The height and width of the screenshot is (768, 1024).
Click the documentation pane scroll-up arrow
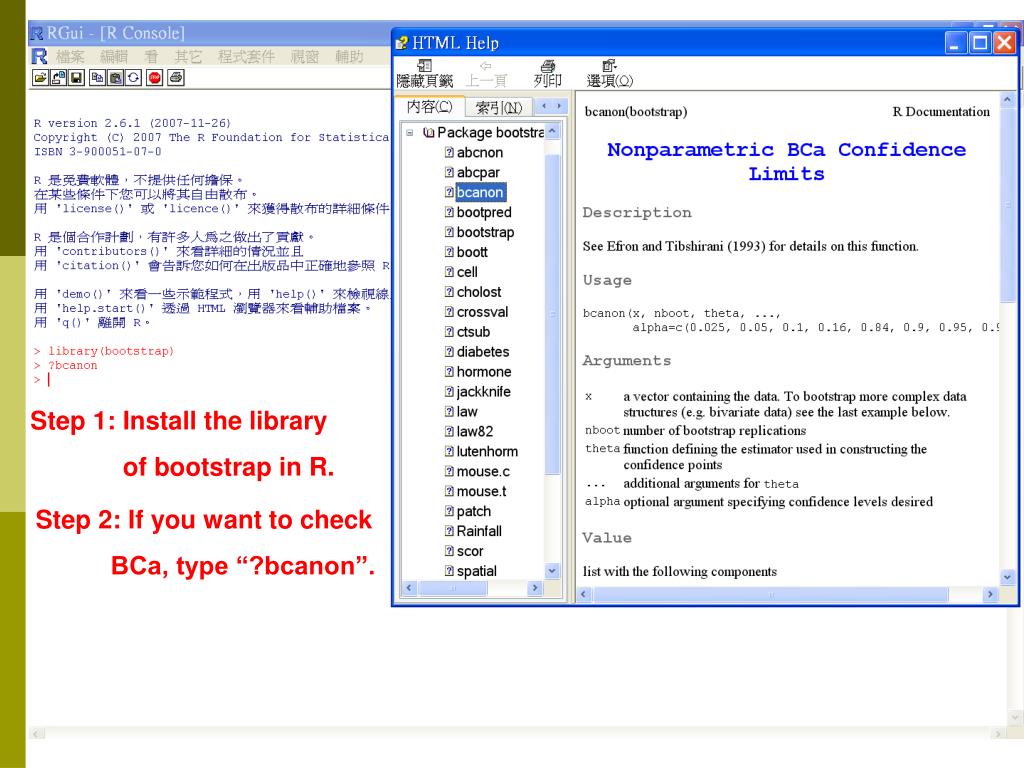[x=1007, y=100]
